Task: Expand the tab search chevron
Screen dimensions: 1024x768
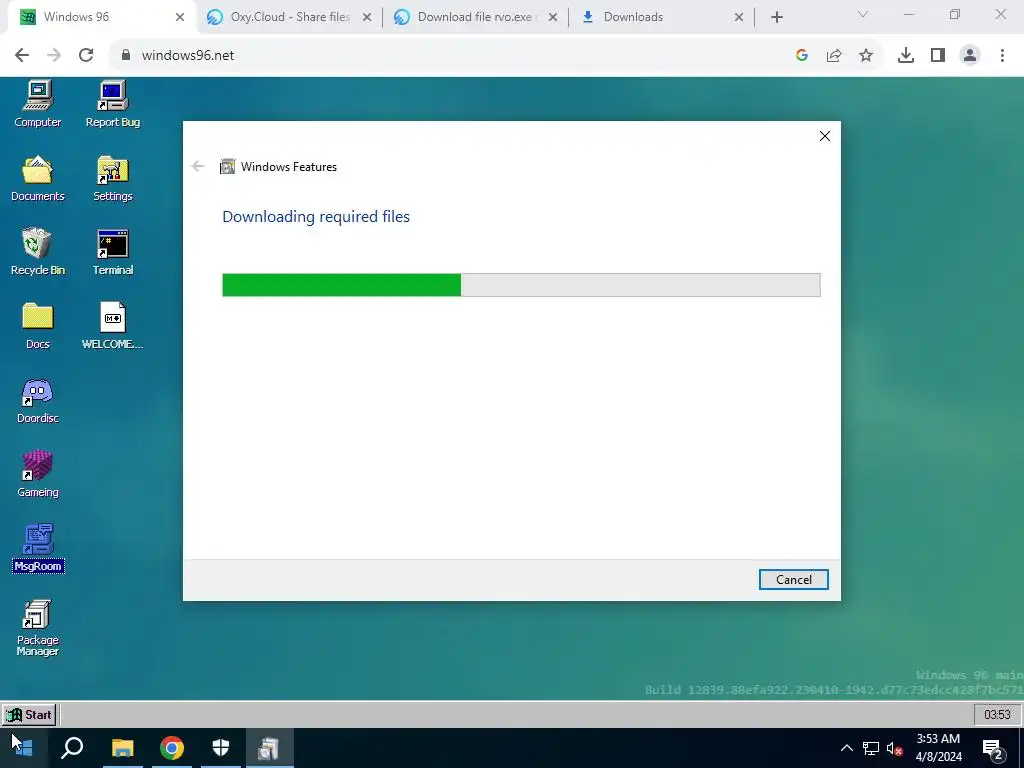Action: (x=863, y=14)
